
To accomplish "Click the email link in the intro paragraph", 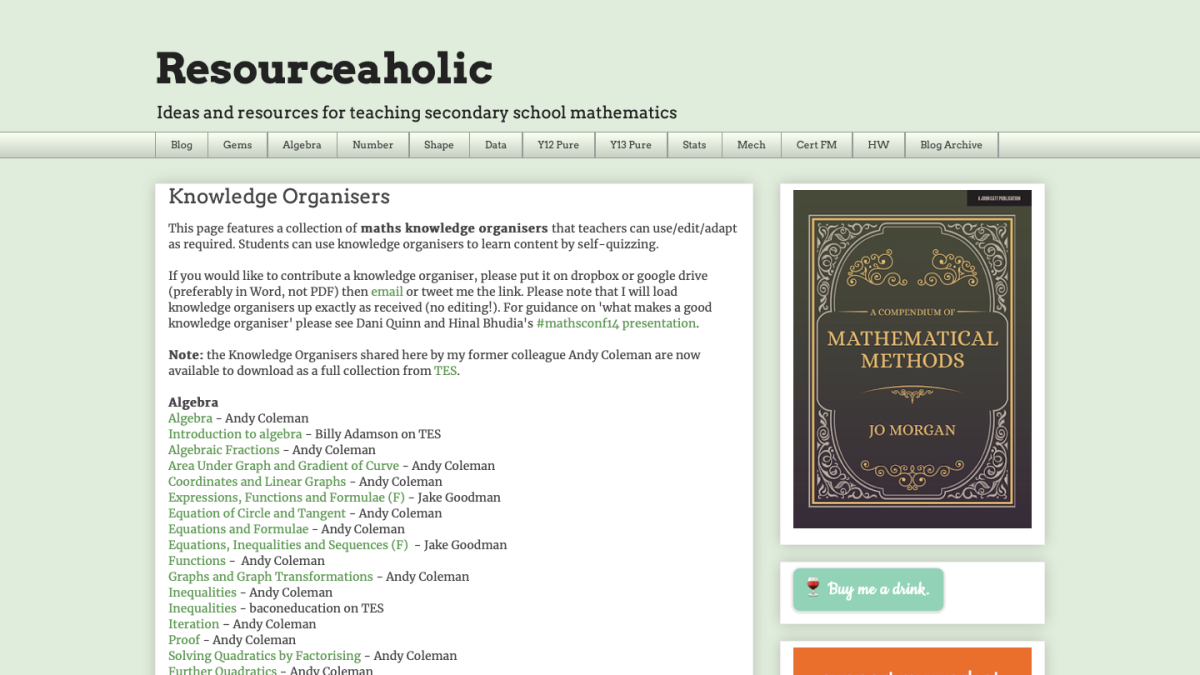I will pos(387,291).
